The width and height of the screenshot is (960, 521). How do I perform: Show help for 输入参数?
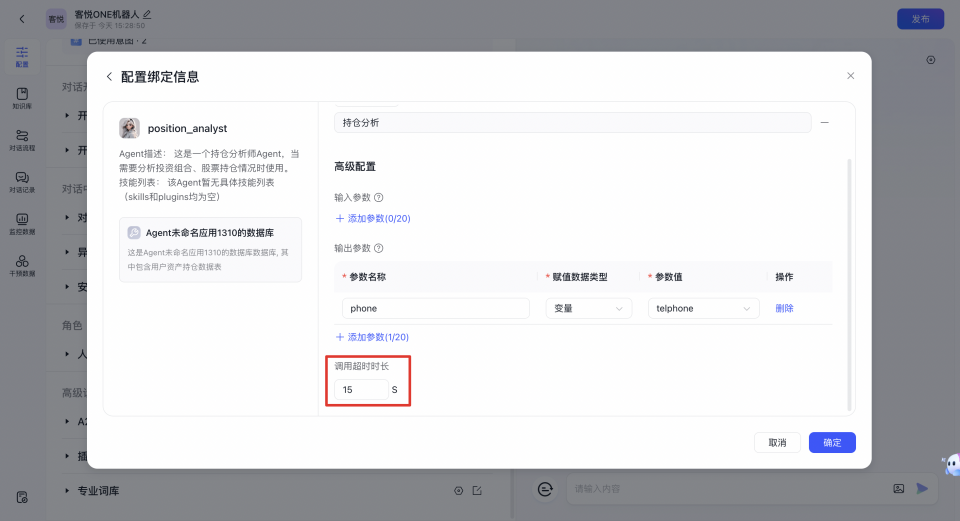[378, 197]
